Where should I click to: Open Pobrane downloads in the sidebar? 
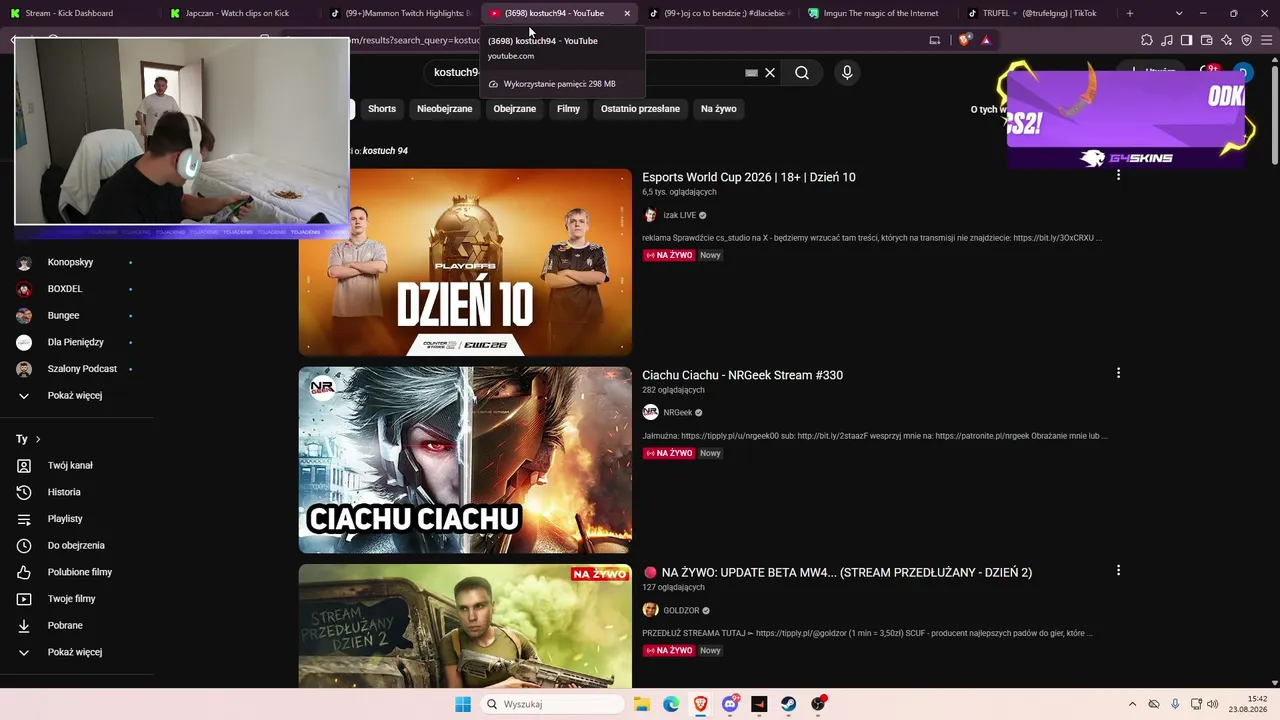click(x=76, y=625)
